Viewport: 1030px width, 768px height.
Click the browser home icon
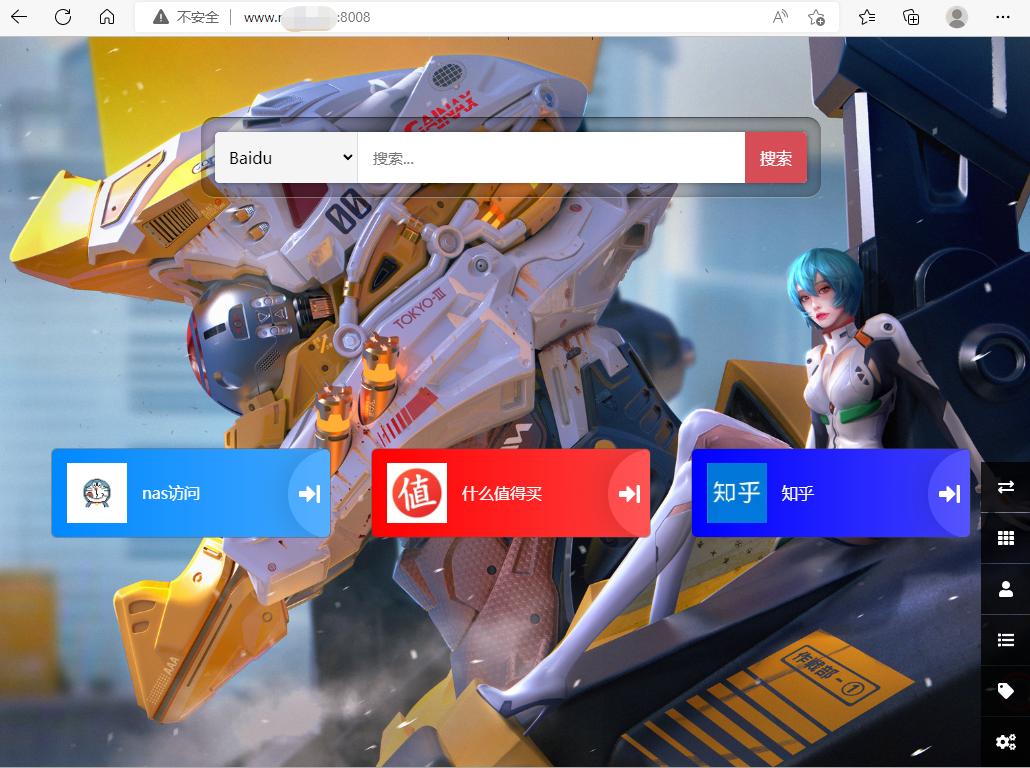[x=106, y=17]
